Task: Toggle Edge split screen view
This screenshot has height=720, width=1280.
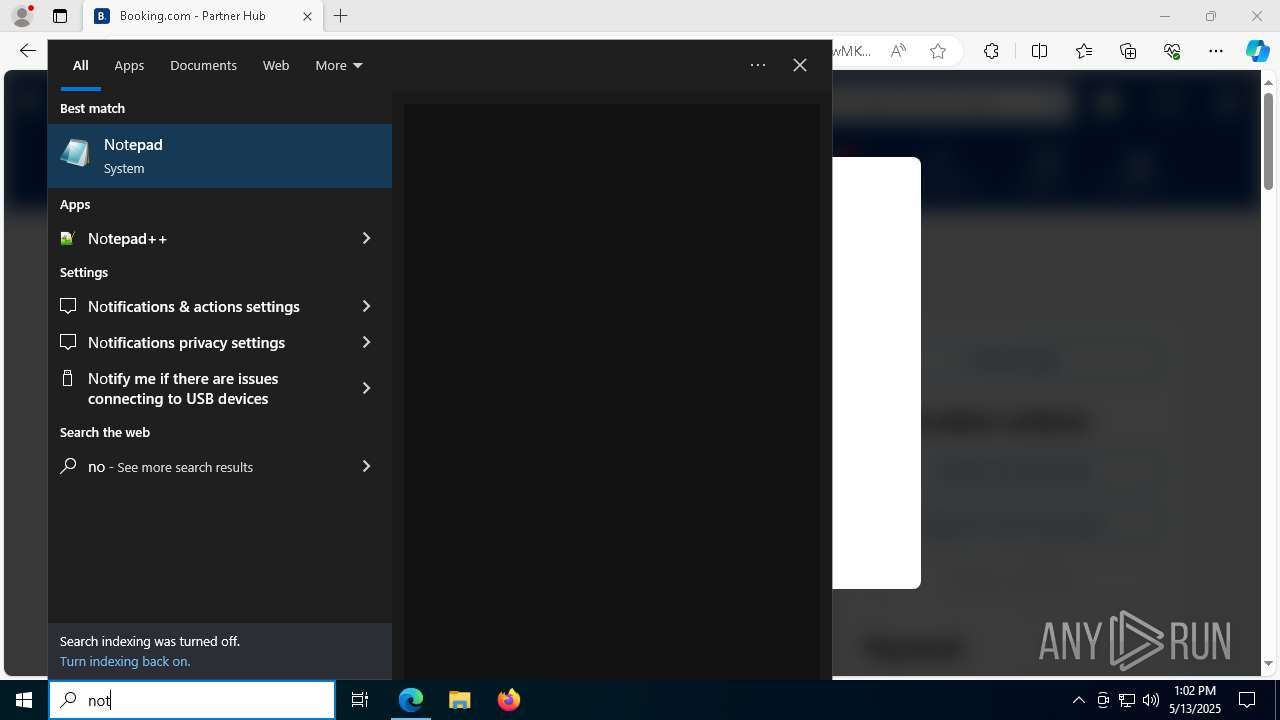Action: [x=1039, y=51]
